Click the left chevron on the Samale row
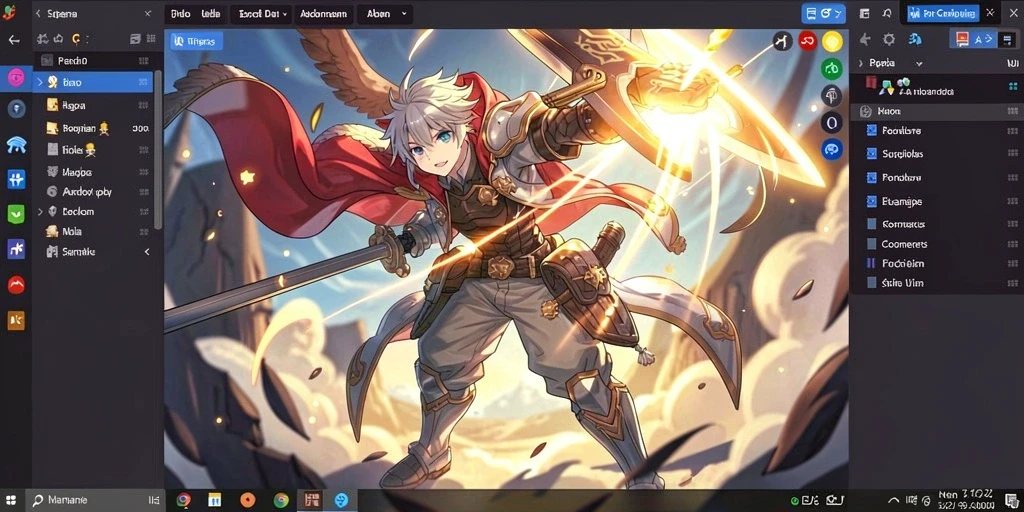The width and height of the screenshot is (1024, 512). 147,251
